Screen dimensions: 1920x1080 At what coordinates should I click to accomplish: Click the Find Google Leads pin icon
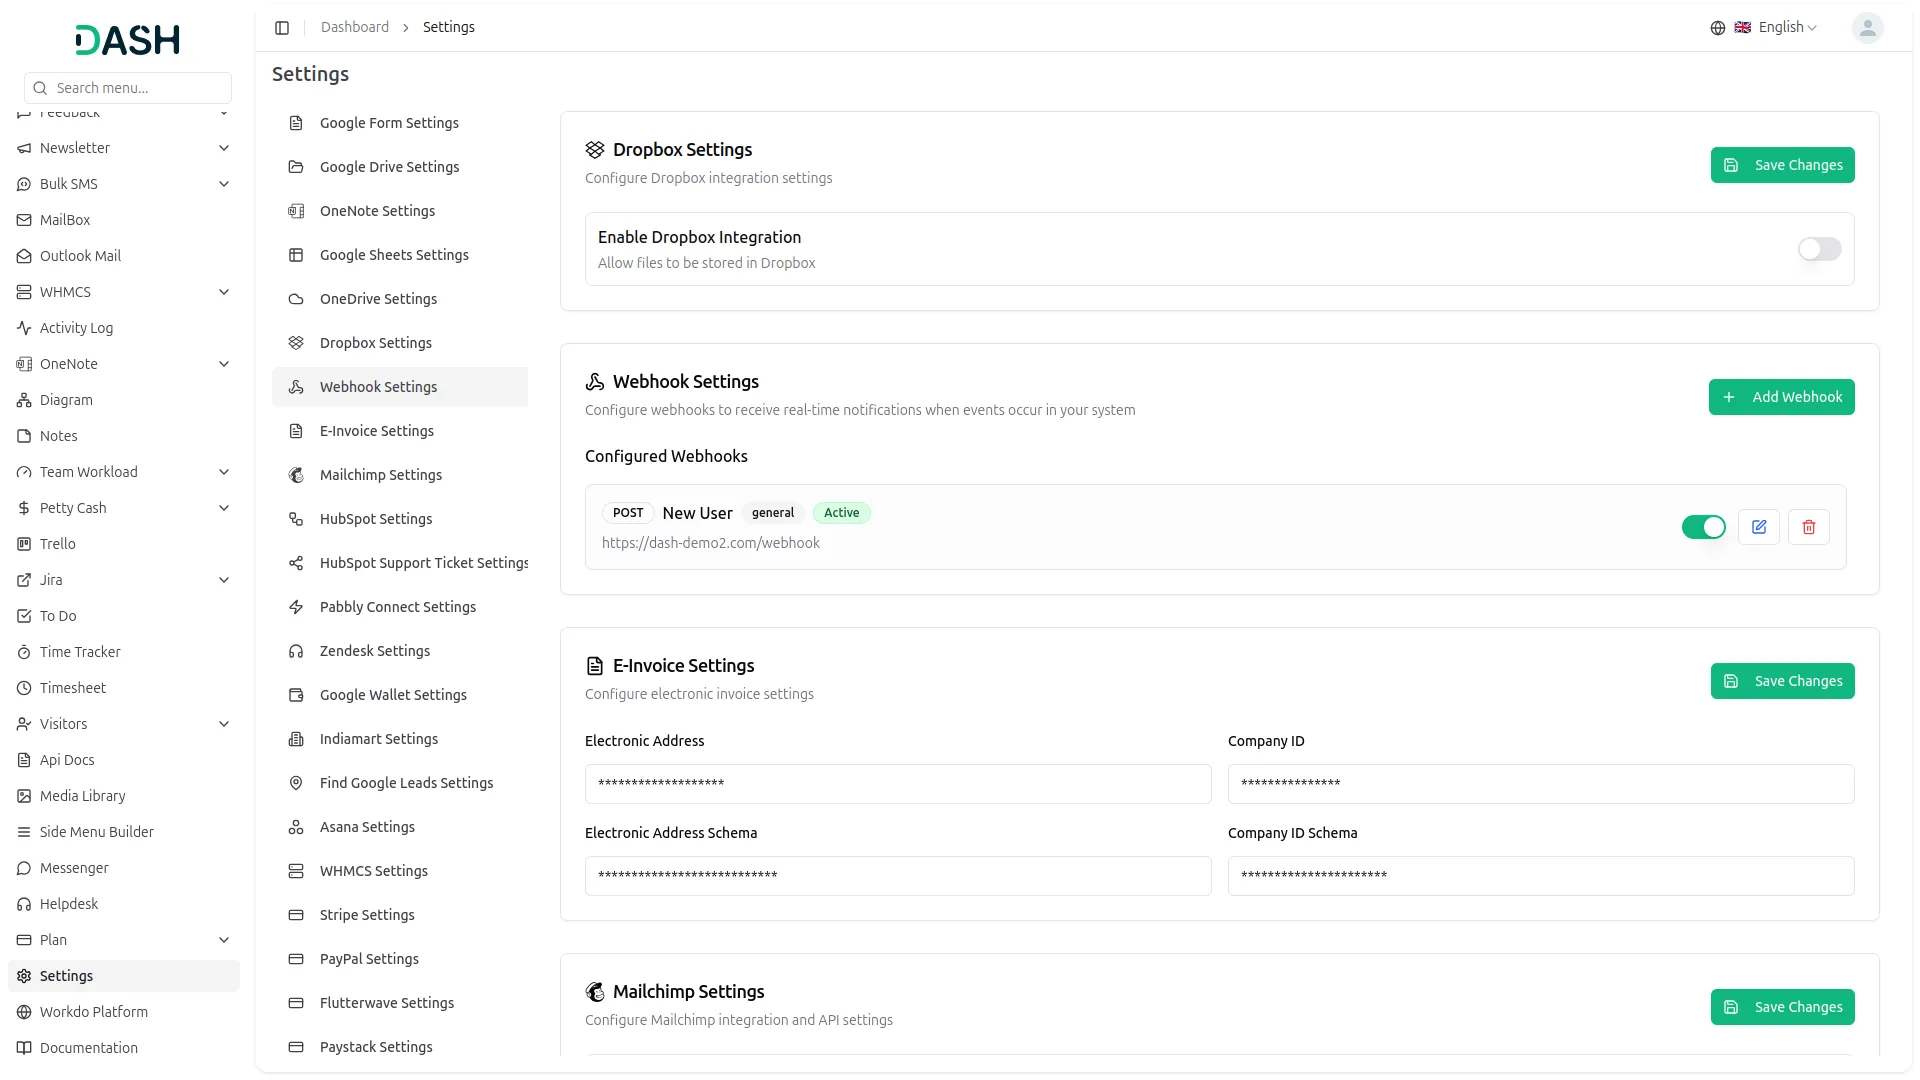point(296,783)
